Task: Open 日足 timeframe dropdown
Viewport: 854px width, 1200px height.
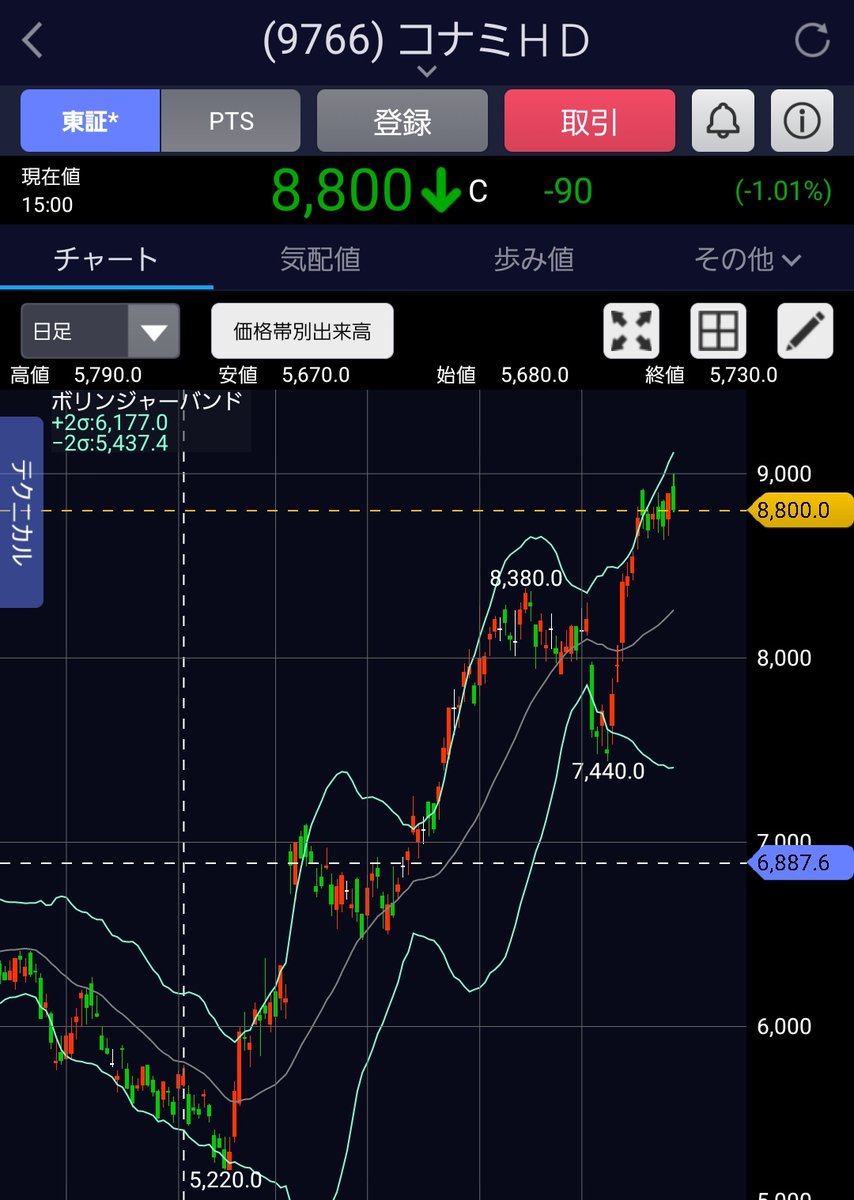Action: tap(100, 331)
